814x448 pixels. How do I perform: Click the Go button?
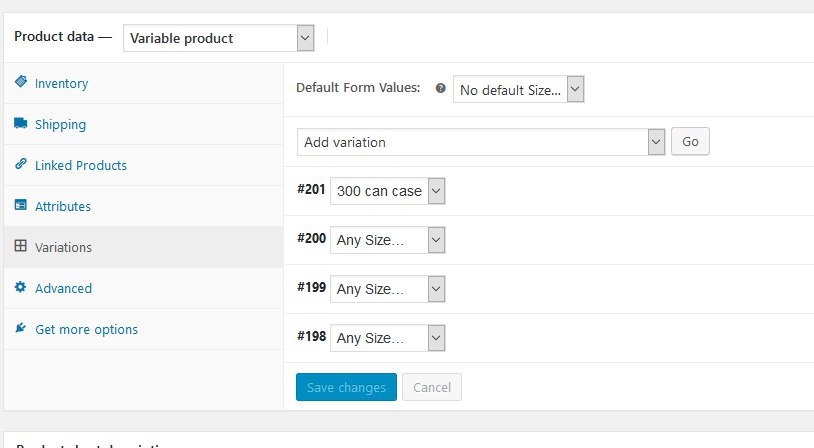click(690, 141)
